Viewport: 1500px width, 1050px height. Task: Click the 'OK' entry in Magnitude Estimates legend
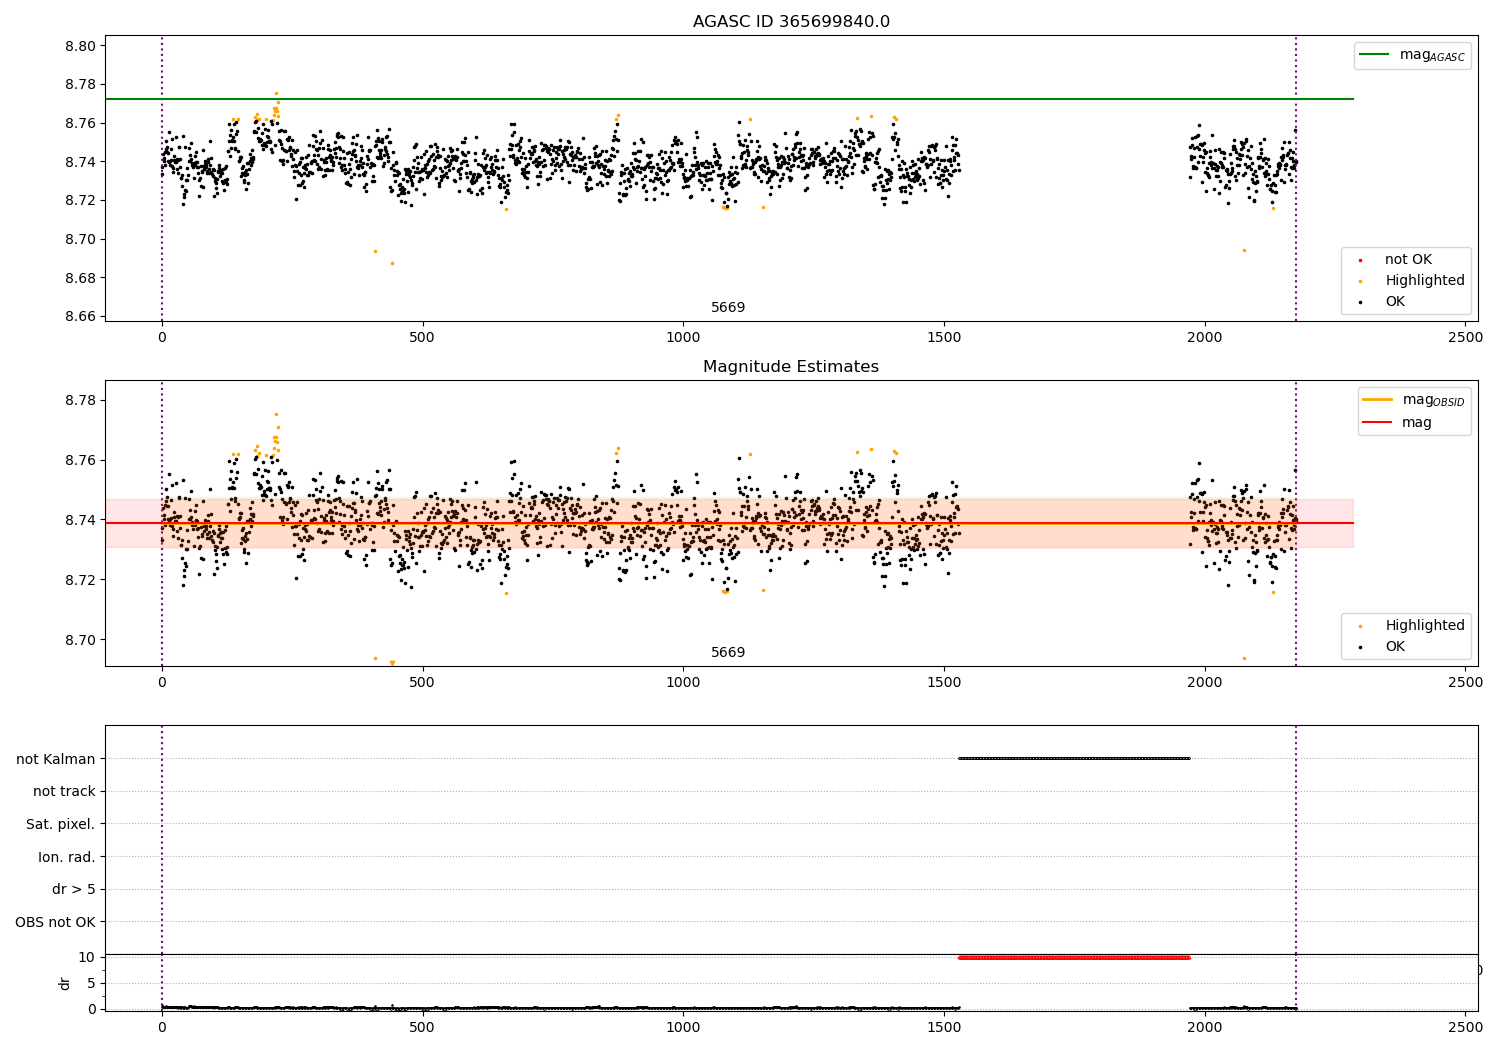click(x=1395, y=647)
